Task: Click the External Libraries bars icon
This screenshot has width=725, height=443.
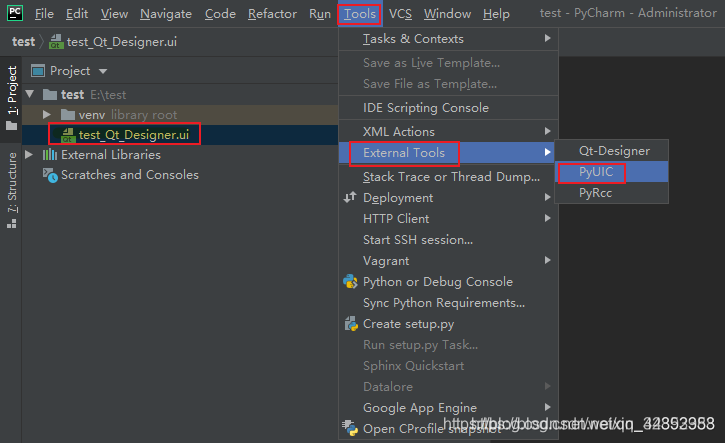Action: (x=49, y=154)
